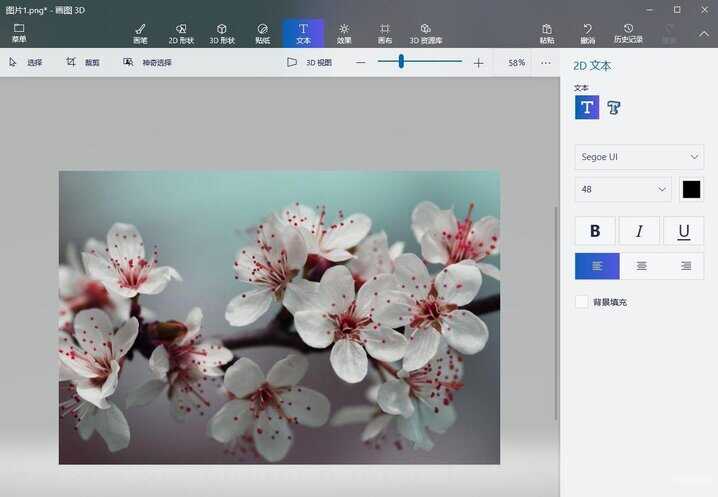This screenshot has height=497, width=718.
Task: Click the zoom percentage field 58%
Action: click(x=516, y=62)
